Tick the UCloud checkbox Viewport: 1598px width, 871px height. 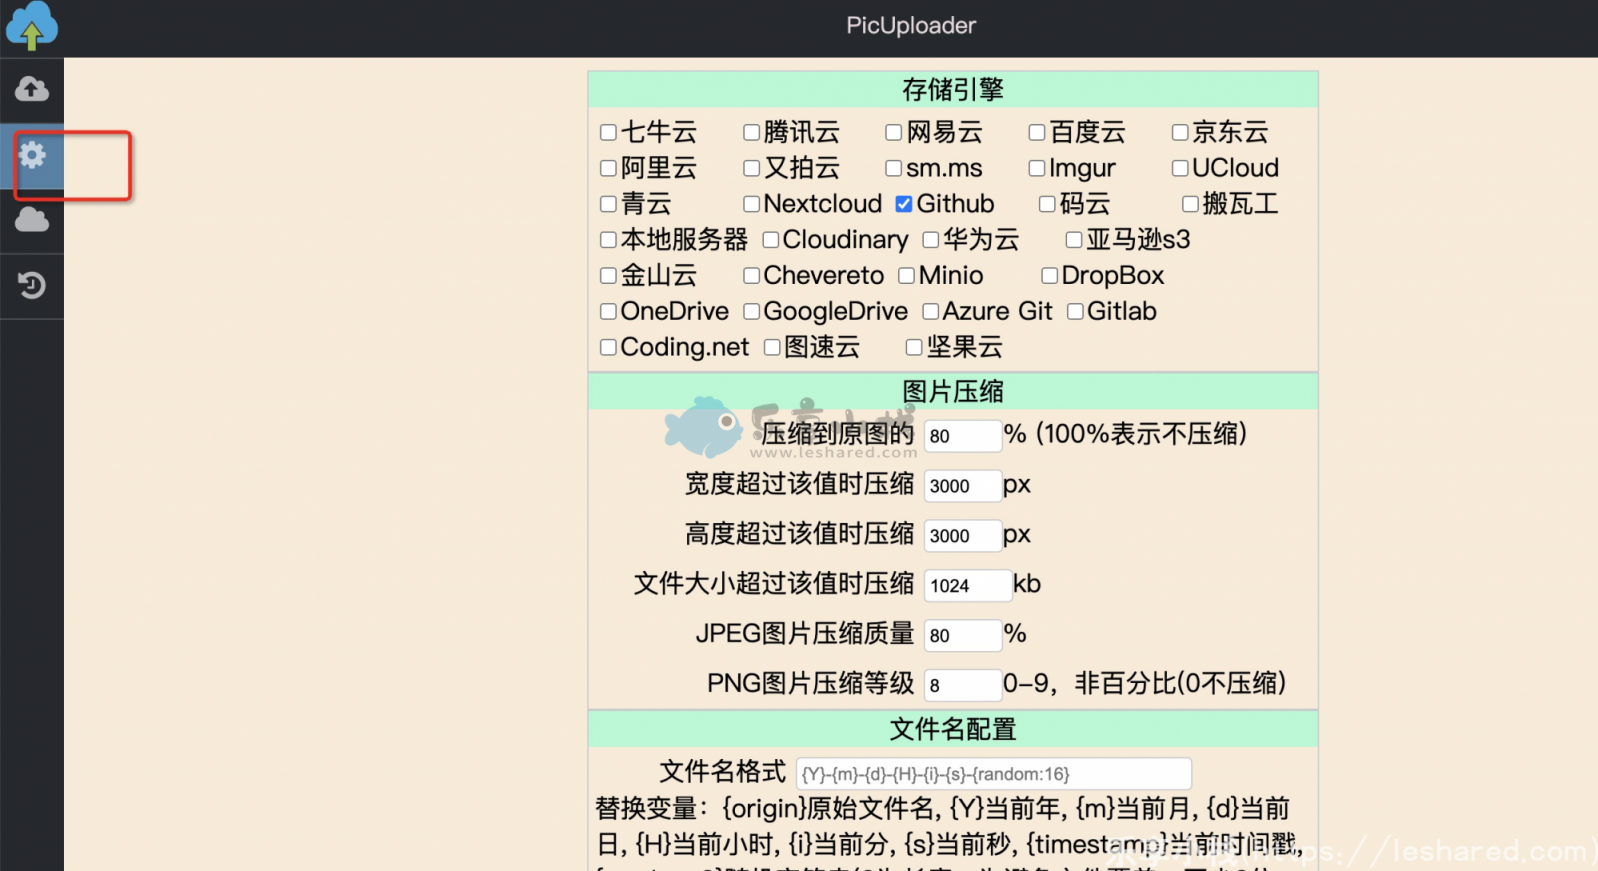point(1180,168)
